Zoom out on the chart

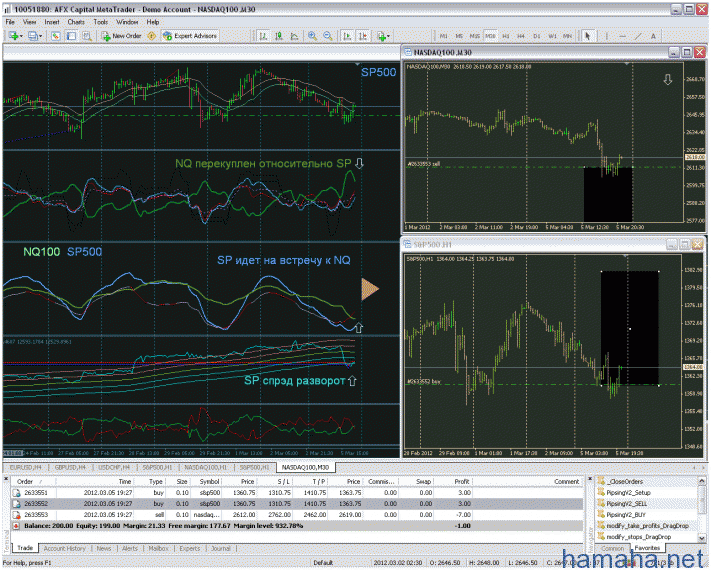pyautogui.click(x=328, y=36)
